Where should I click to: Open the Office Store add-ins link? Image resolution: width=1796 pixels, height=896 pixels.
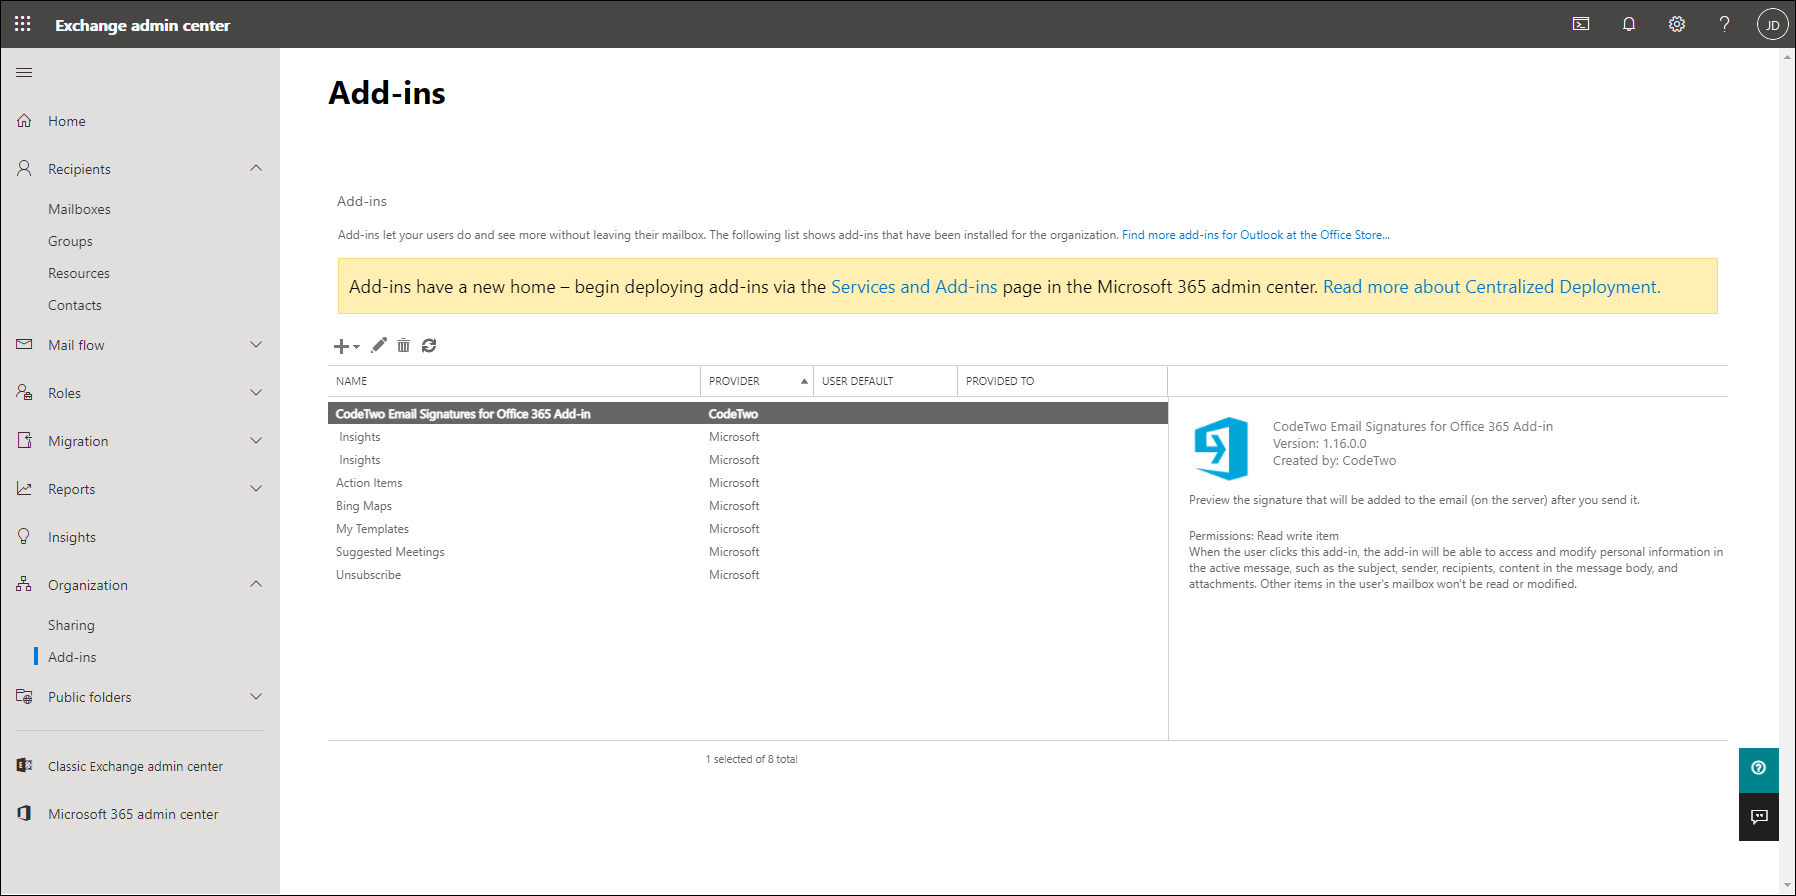[x=1255, y=235]
